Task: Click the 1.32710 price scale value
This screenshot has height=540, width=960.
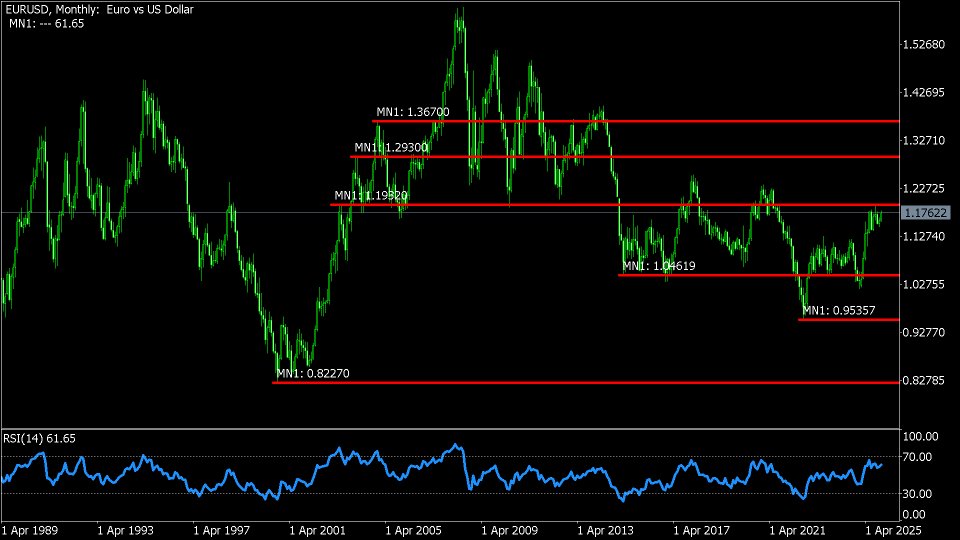Action: [924, 140]
